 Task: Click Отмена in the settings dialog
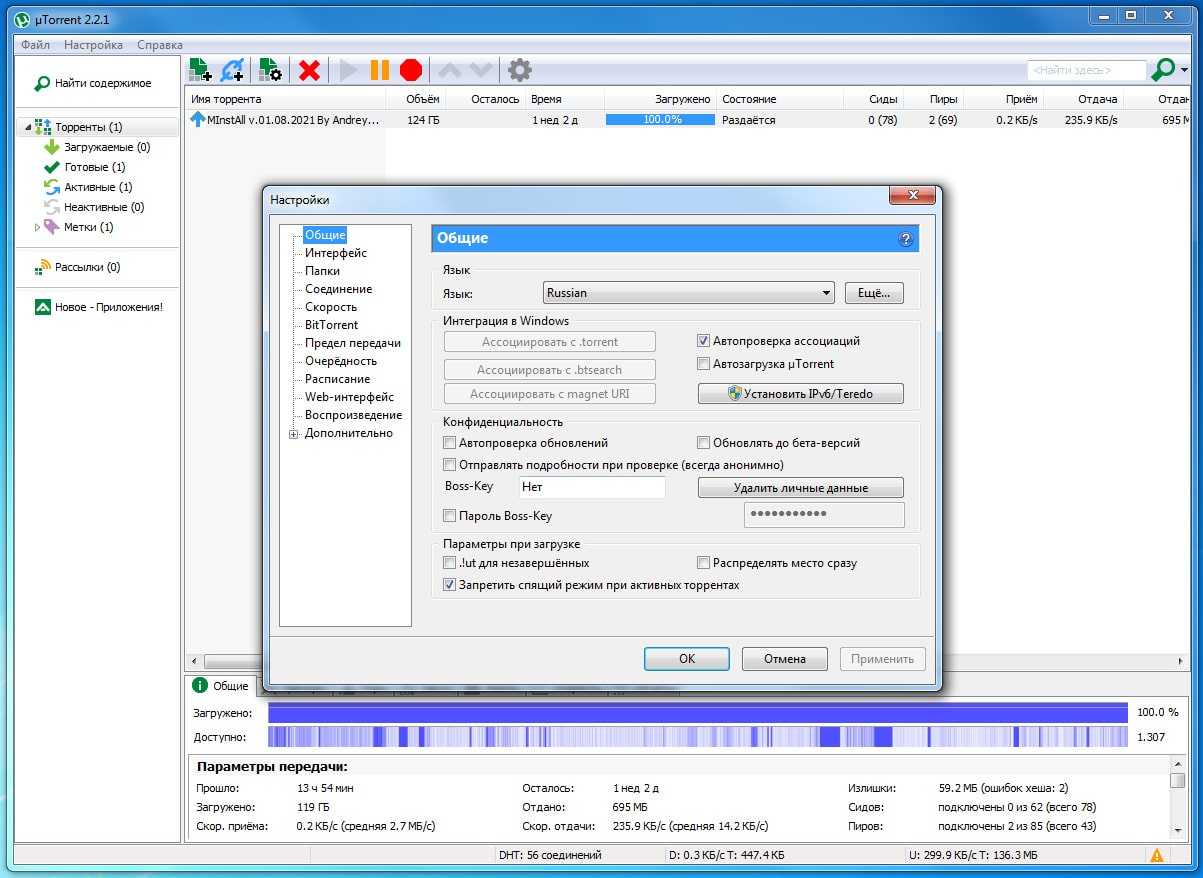tap(785, 659)
